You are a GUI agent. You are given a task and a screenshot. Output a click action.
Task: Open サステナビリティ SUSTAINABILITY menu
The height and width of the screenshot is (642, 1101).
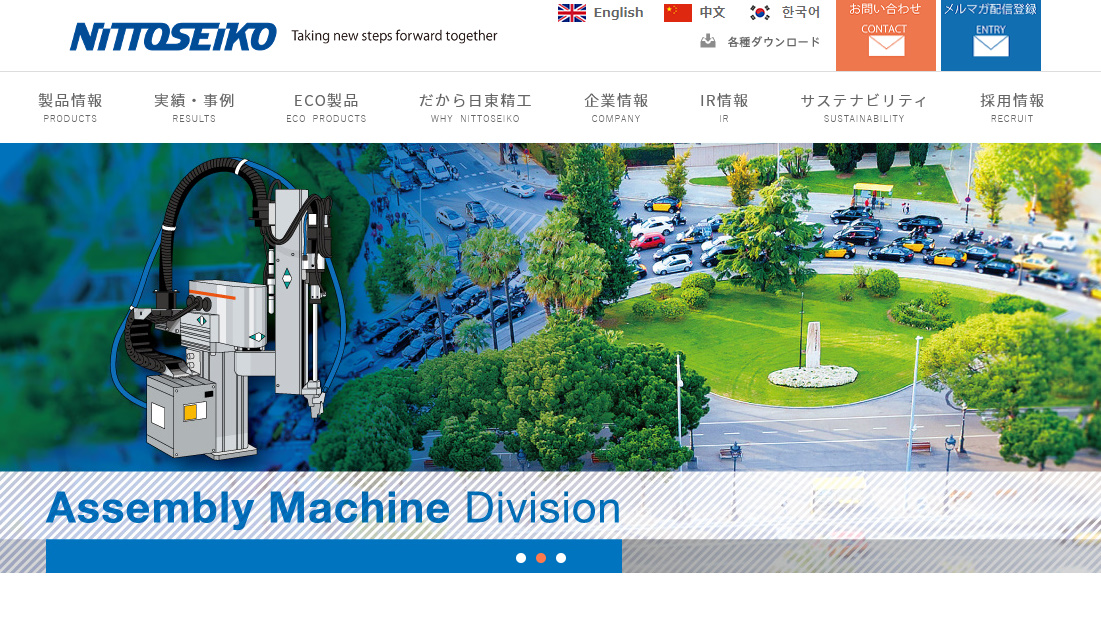coord(864,107)
